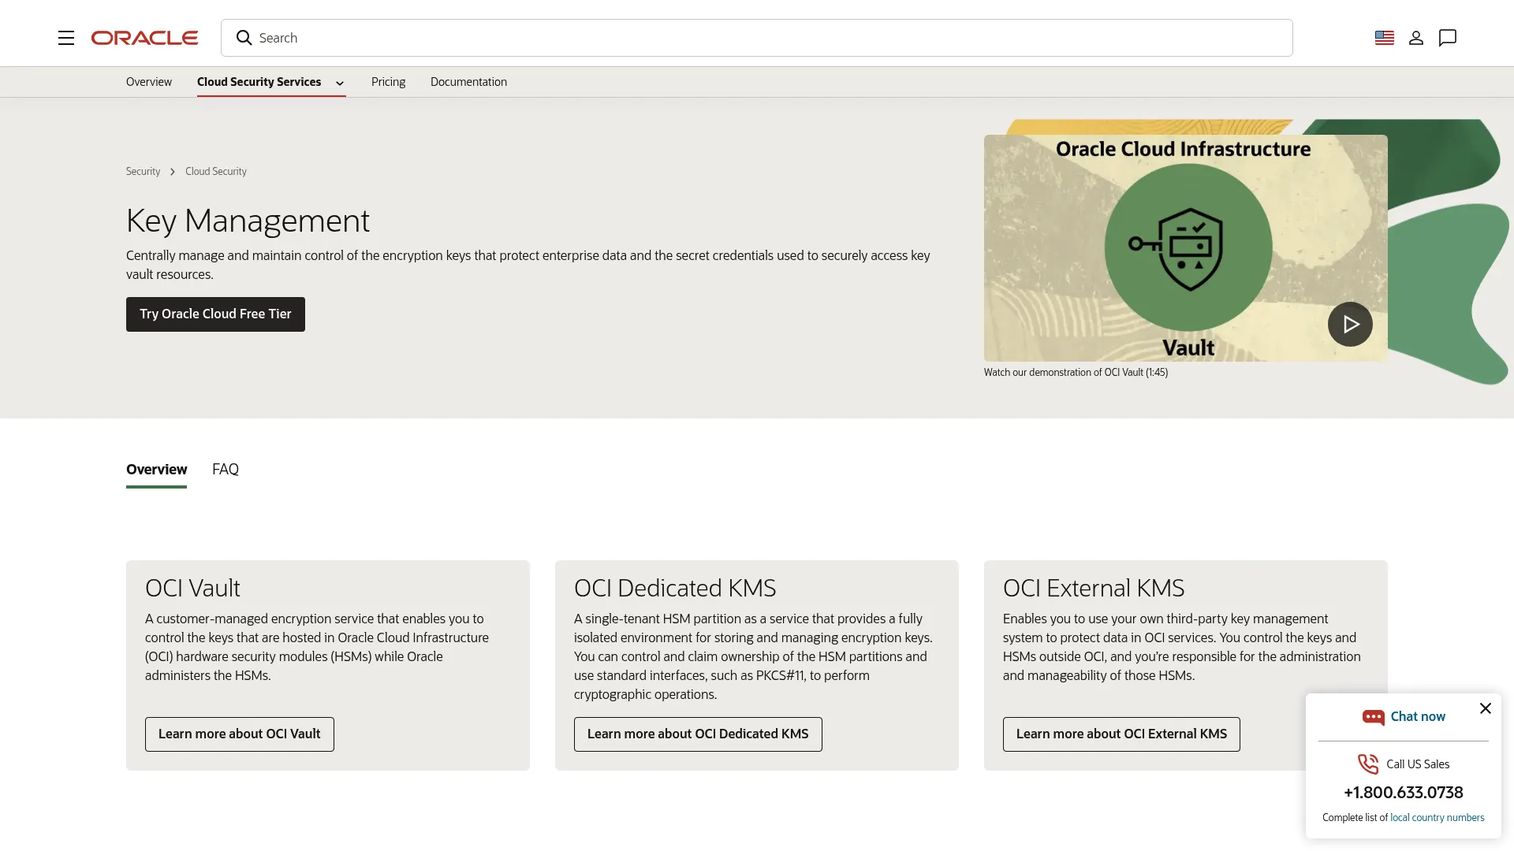Click the Security breadcrumb link
This screenshot has height=851, width=1514.
click(x=143, y=171)
